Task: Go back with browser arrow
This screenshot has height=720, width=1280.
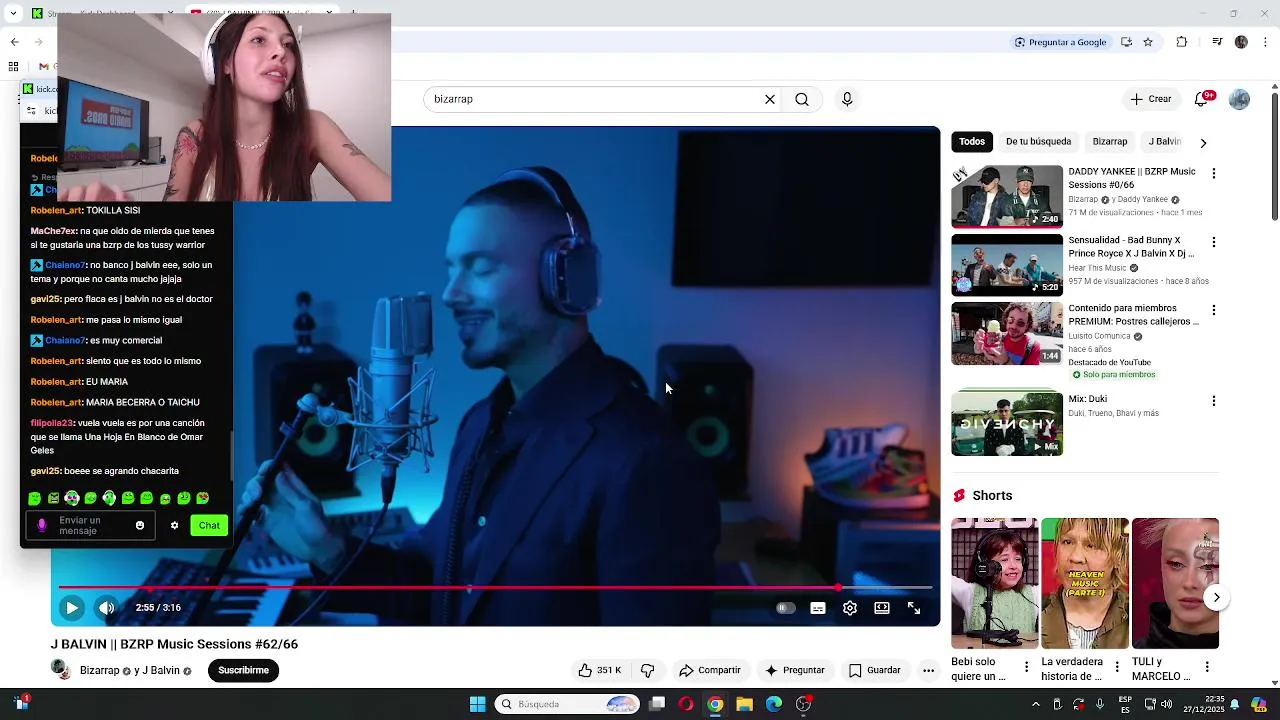Action: 14,42
